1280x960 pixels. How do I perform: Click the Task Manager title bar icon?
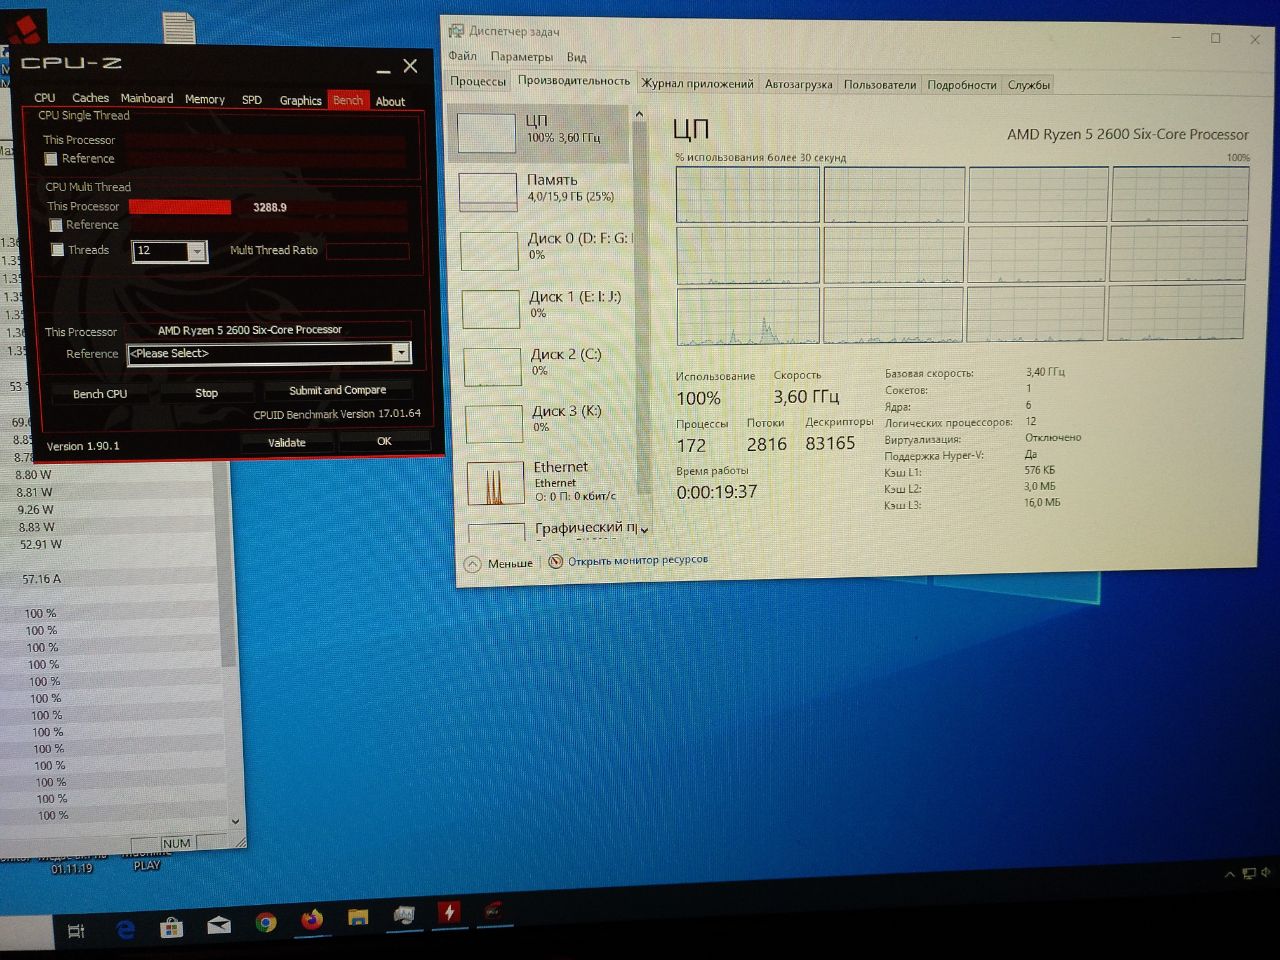pos(456,32)
